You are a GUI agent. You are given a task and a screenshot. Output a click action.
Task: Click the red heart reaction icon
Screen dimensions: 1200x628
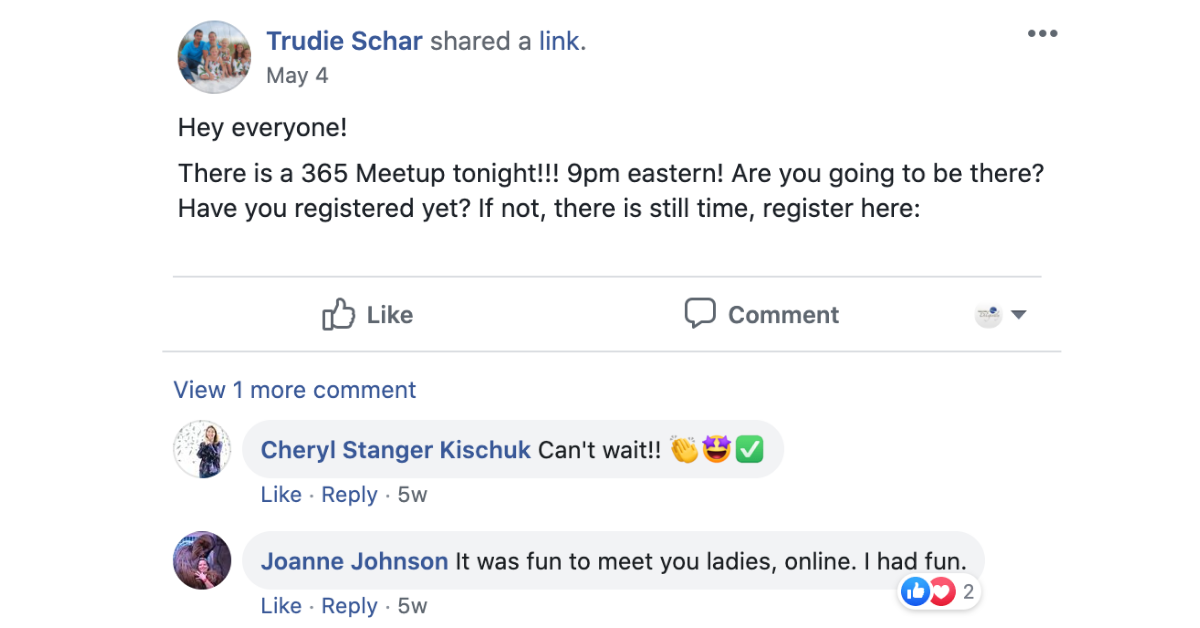[x=941, y=592]
